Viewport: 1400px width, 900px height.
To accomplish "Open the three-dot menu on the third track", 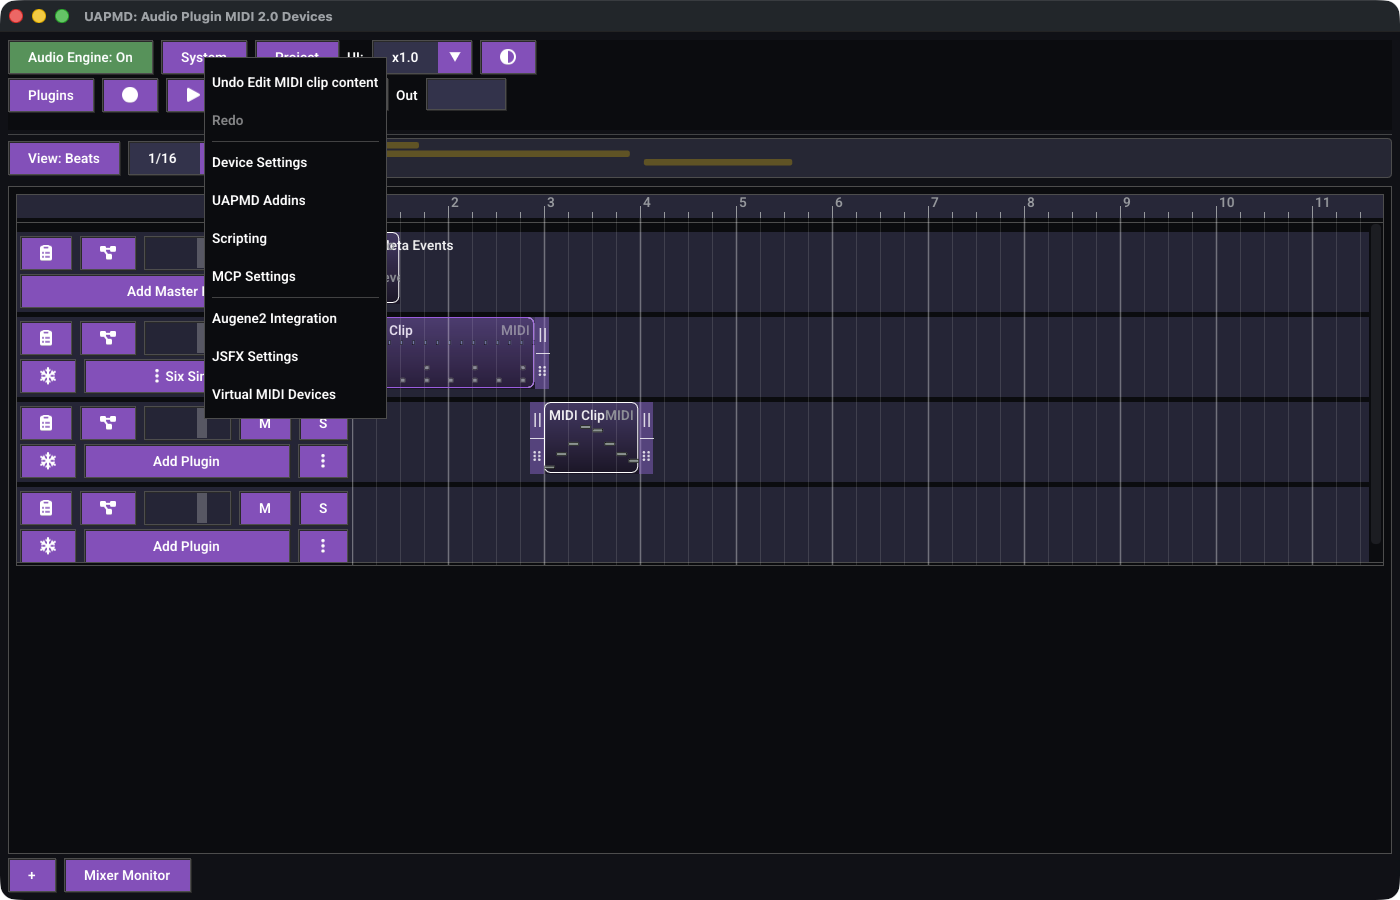I will pos(323,461).
